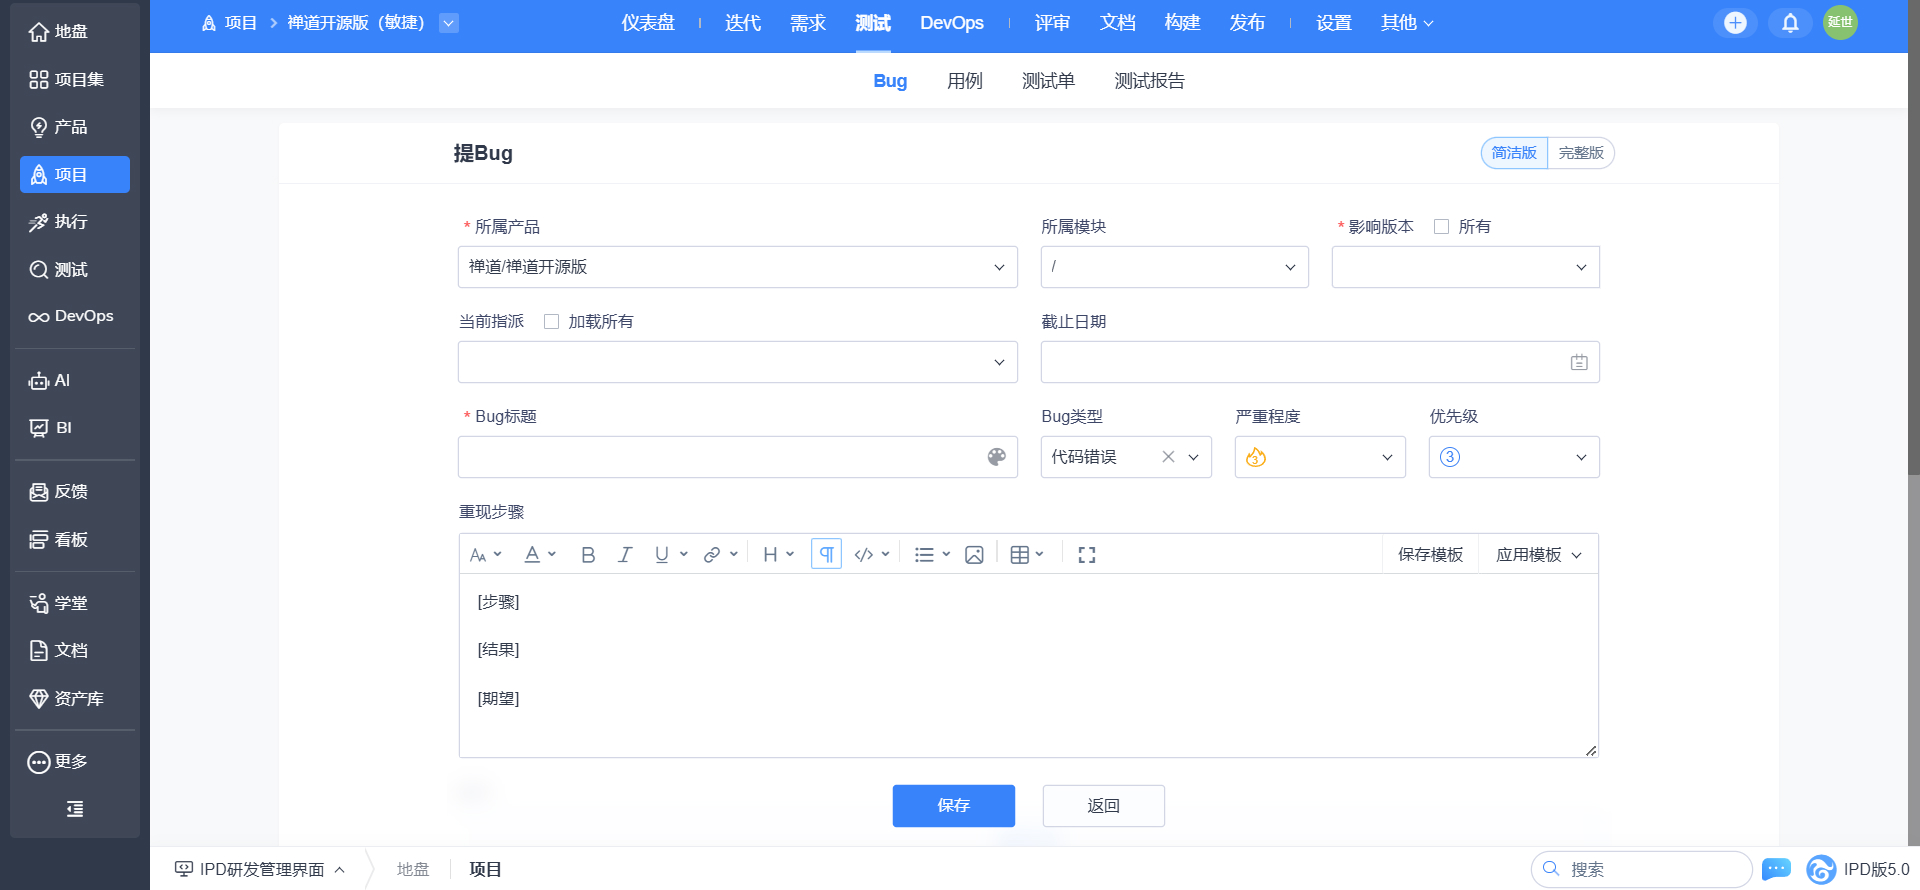Open the text color tool
Screen dimensions: 1920x890
pos(533,555)
